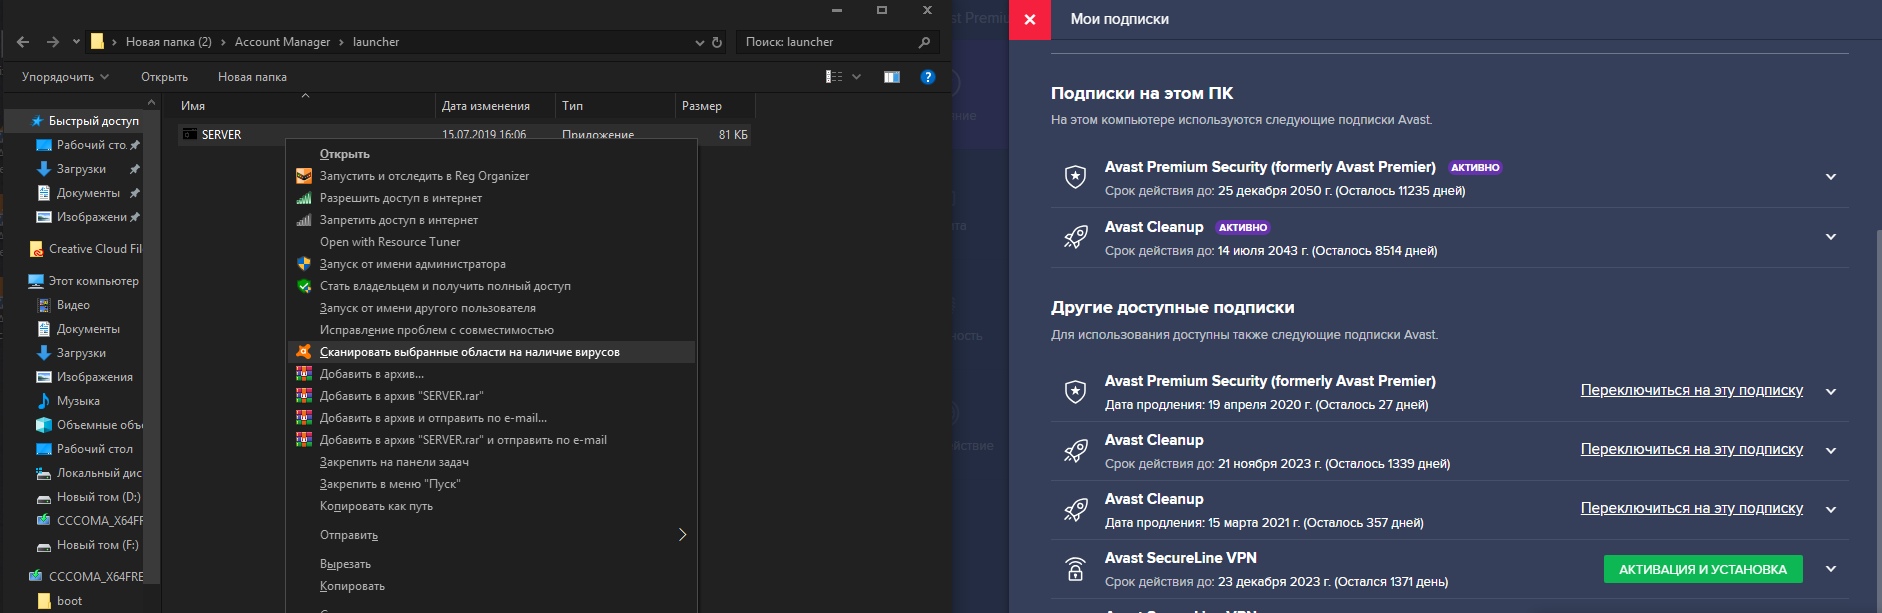Close the 'Мои подписки' panel
Image resolution: width=1882 pixels, height=613 pixels.
(1029, 19)
